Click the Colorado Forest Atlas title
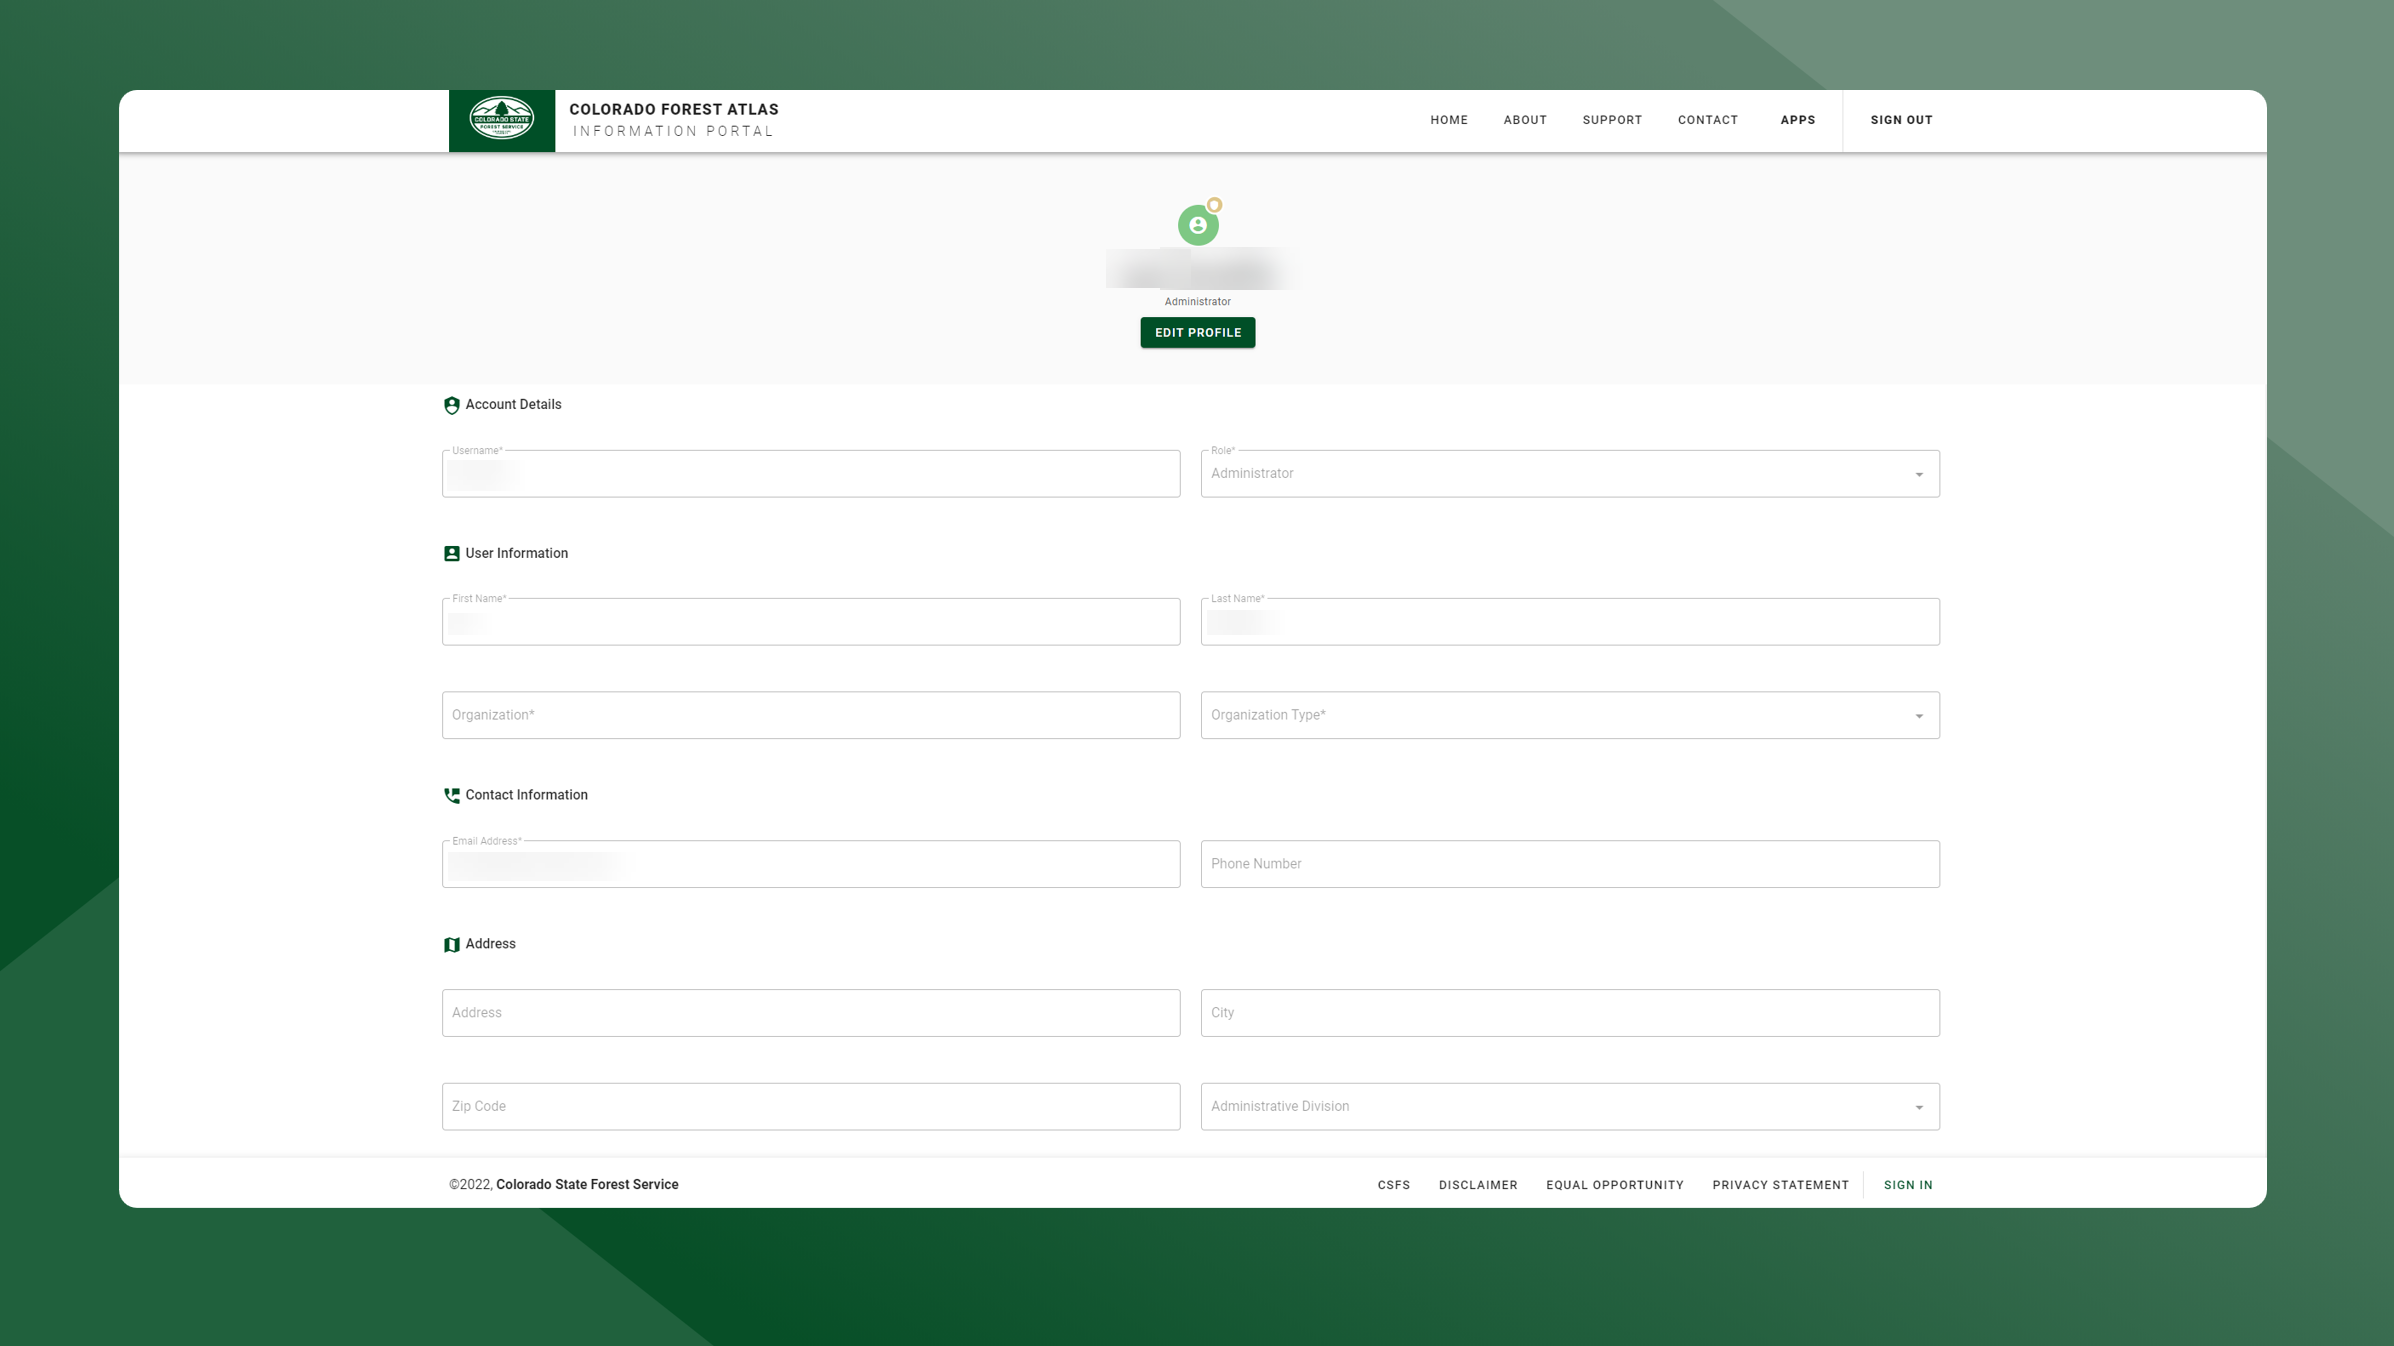 click(674, 110)
